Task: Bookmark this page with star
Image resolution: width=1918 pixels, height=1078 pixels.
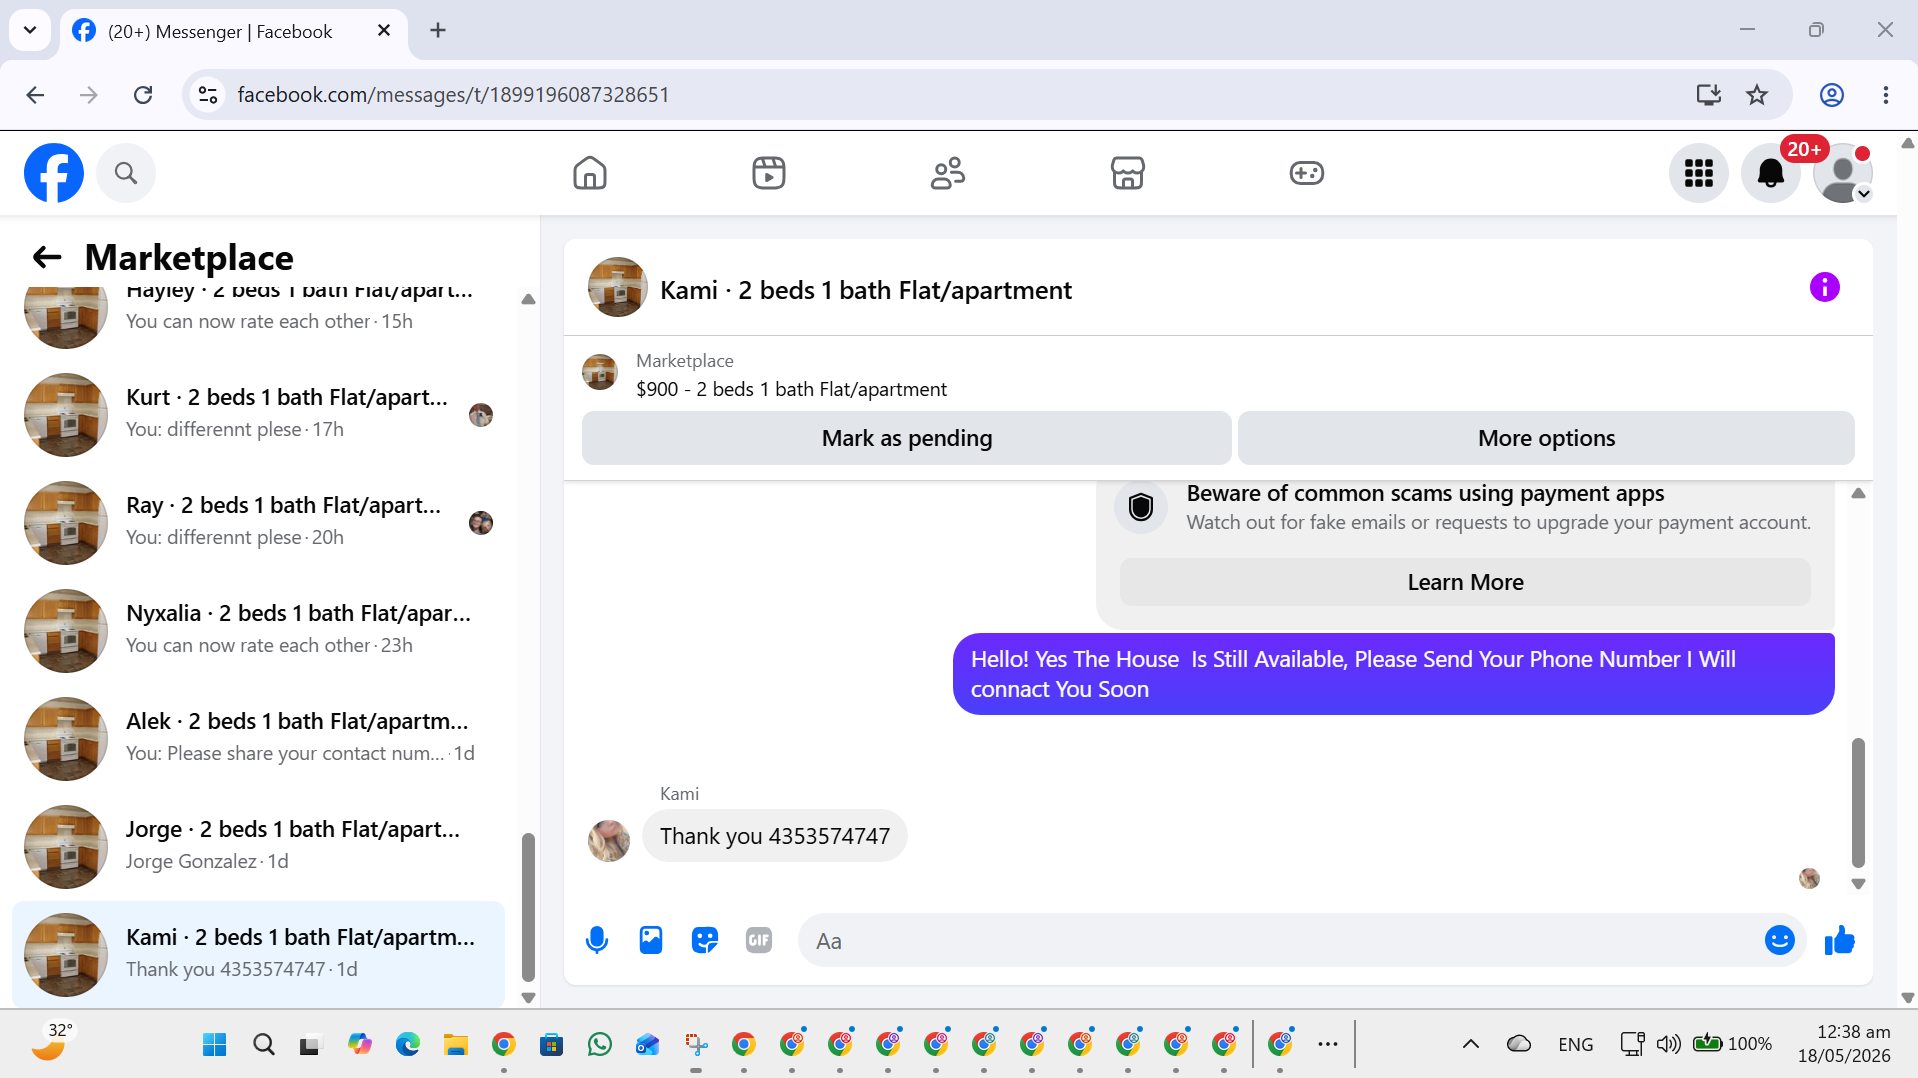Action: click(x=1757, y=95)
